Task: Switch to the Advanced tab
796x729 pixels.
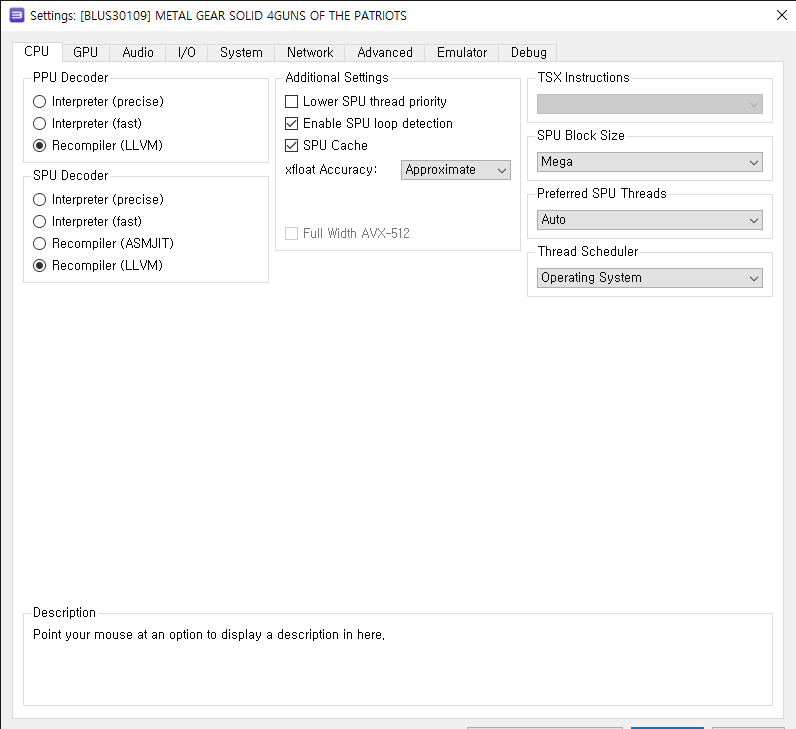Action: 385,52
